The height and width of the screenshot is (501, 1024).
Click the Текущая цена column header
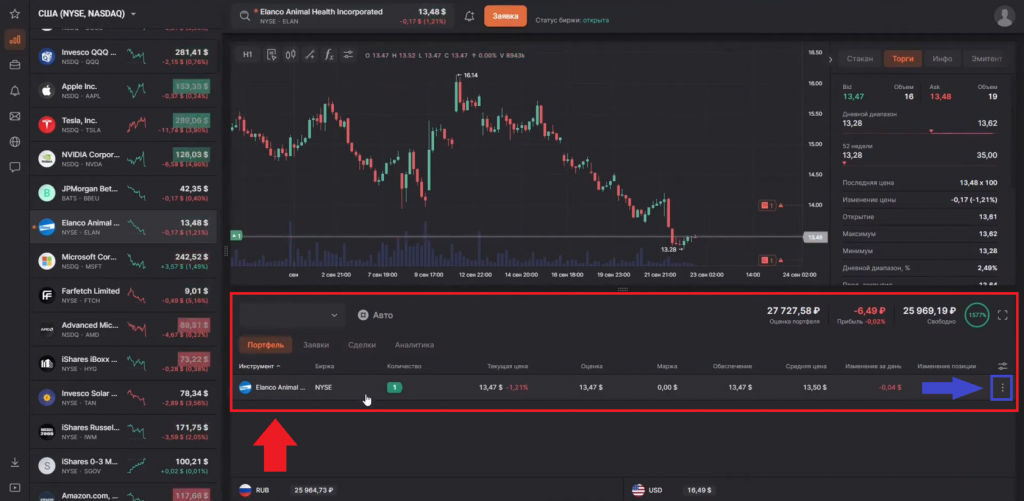(507, 366)
